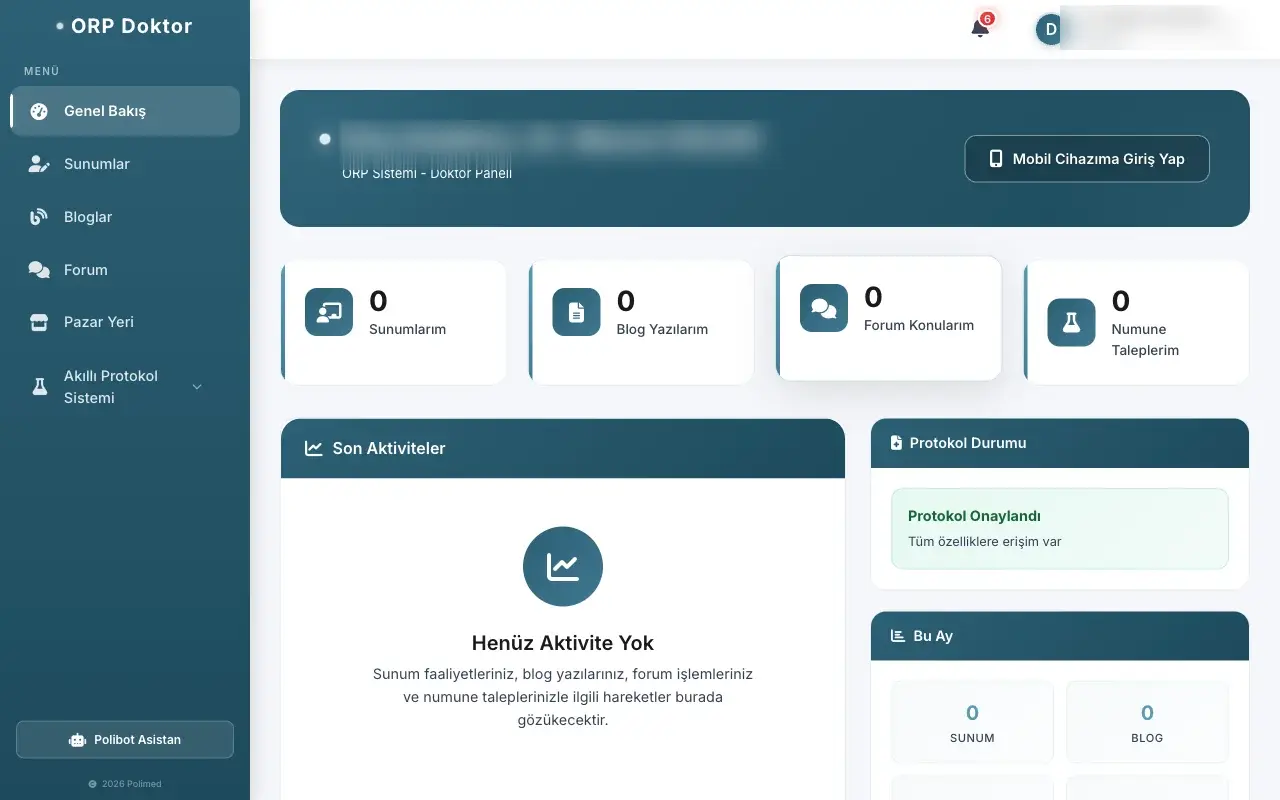
Task: Open the notifications bell
Action: pos(980,29)
